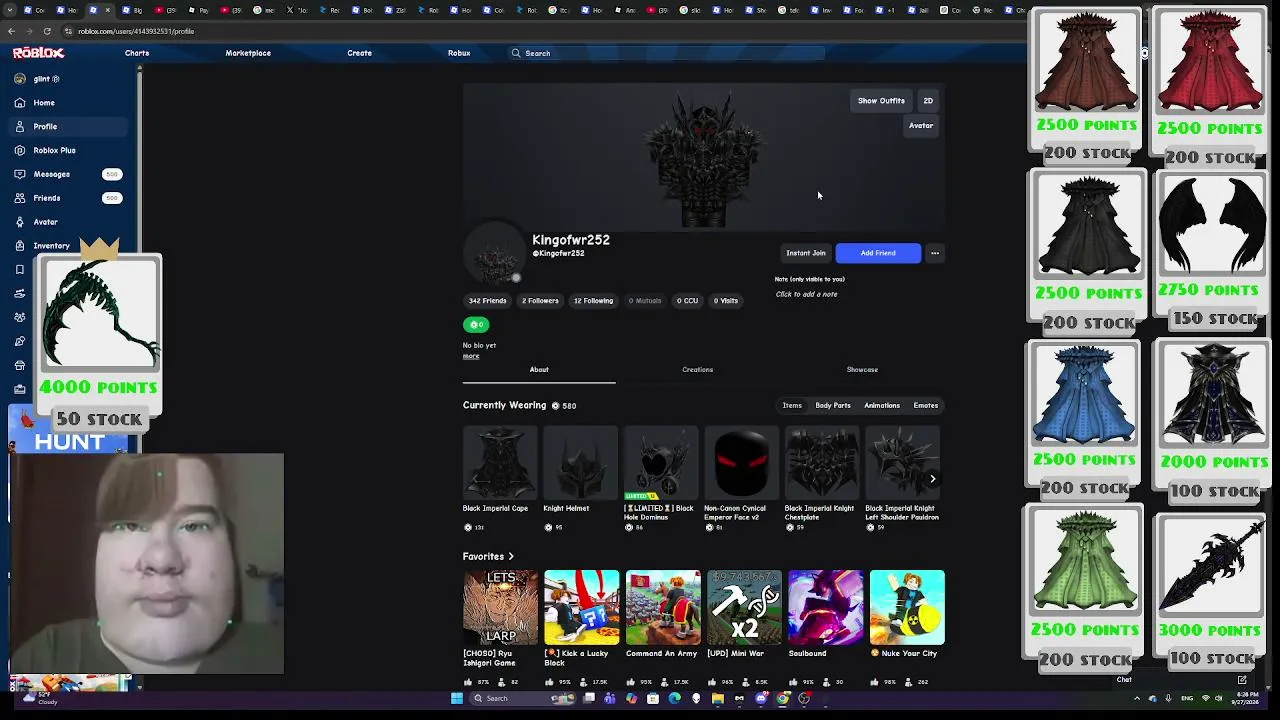The width and height of the screenshot is (1280, 720).
Task: Open the Black Imperial Cape item
Action: pyautogui.click(x=500, y=478)
